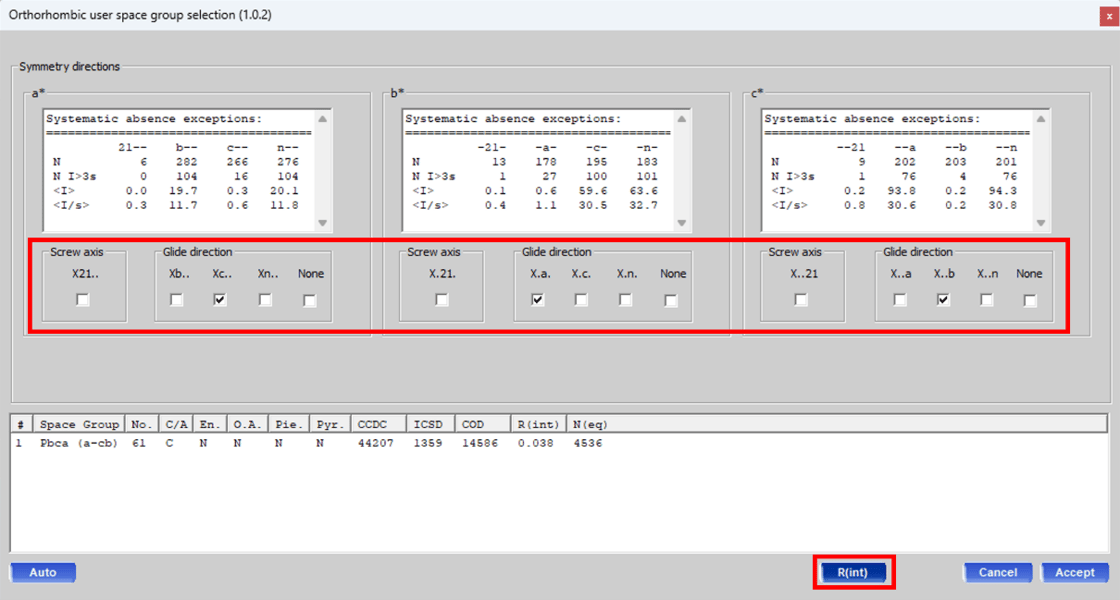The height and width of the screenshot is (600, 1120).
Task: Tick the Xn.. glide direction checkbox
Action: pos(265,300)
